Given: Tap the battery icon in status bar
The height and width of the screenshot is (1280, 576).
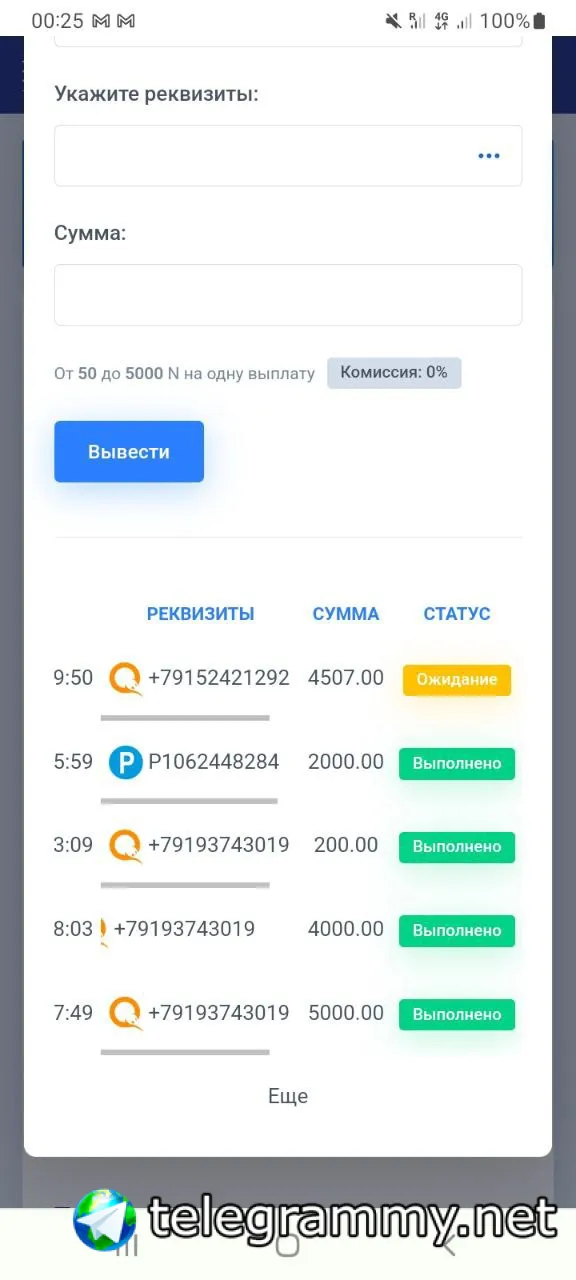Looking at the screenshot, I should (x=540, y=21).
